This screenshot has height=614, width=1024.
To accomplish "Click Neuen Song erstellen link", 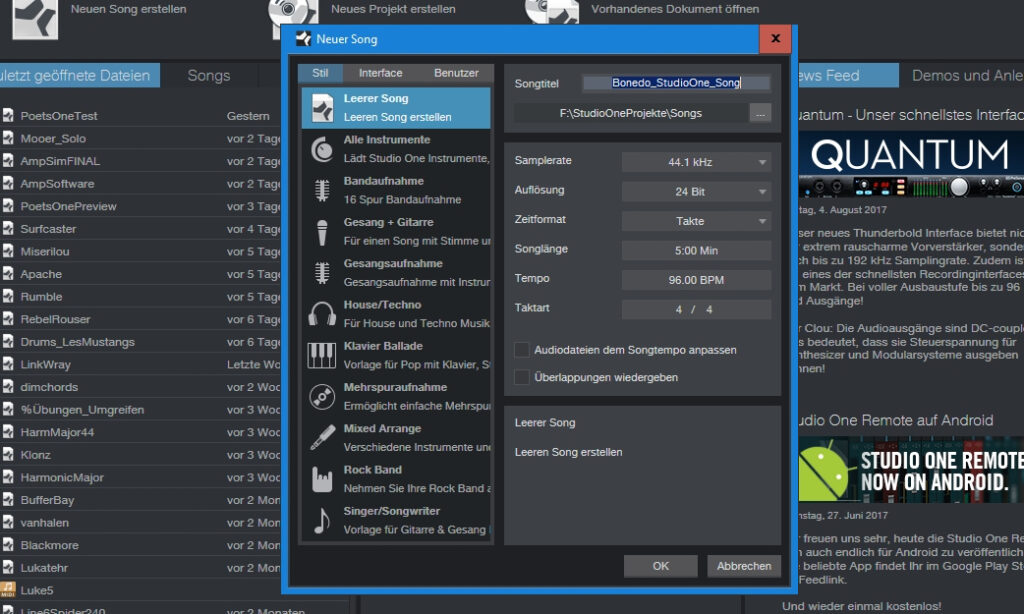I will click(129, 9).
